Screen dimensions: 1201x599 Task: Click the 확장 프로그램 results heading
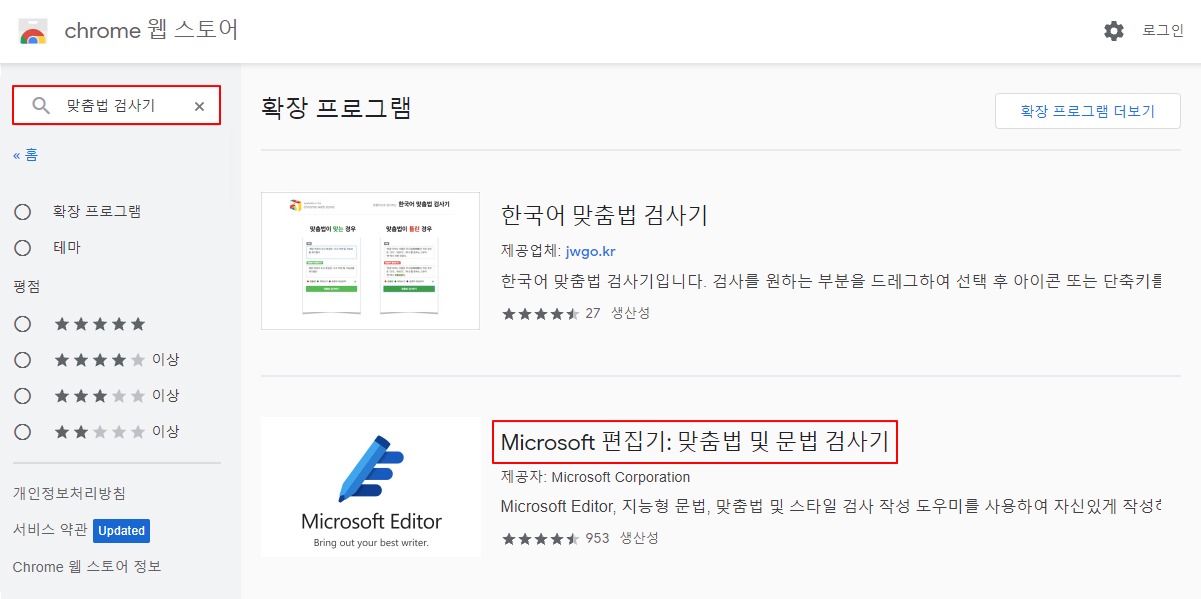(336, 108)
